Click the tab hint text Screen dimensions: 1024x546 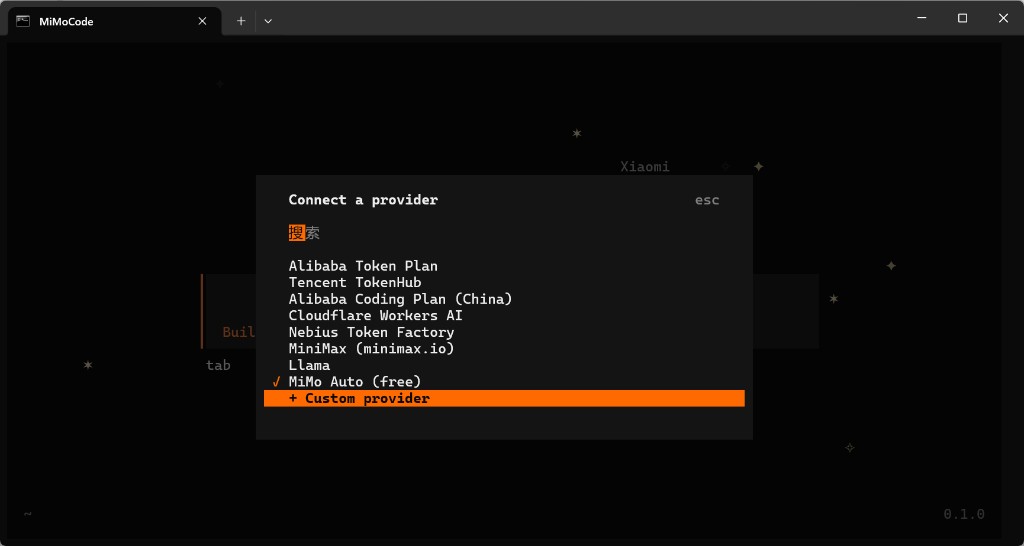(x=218, y=365)
